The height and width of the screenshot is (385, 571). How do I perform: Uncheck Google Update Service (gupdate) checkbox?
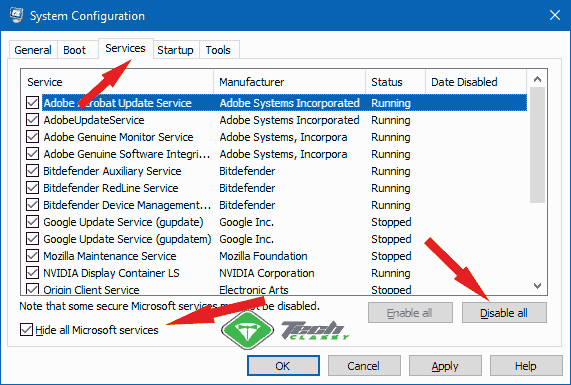(32, 222)
